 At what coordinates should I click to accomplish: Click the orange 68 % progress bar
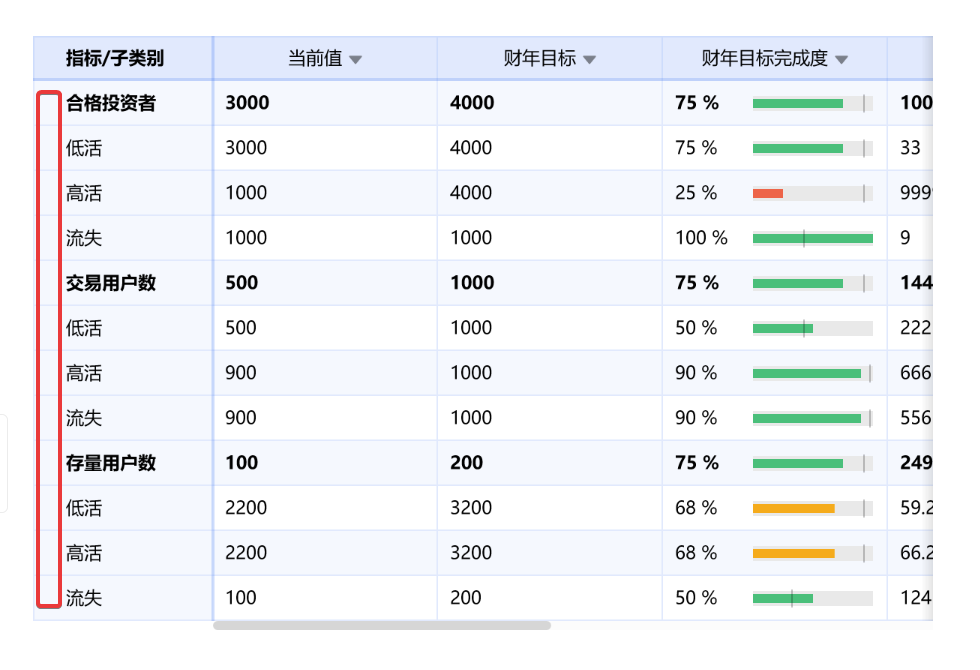point(795,508)
